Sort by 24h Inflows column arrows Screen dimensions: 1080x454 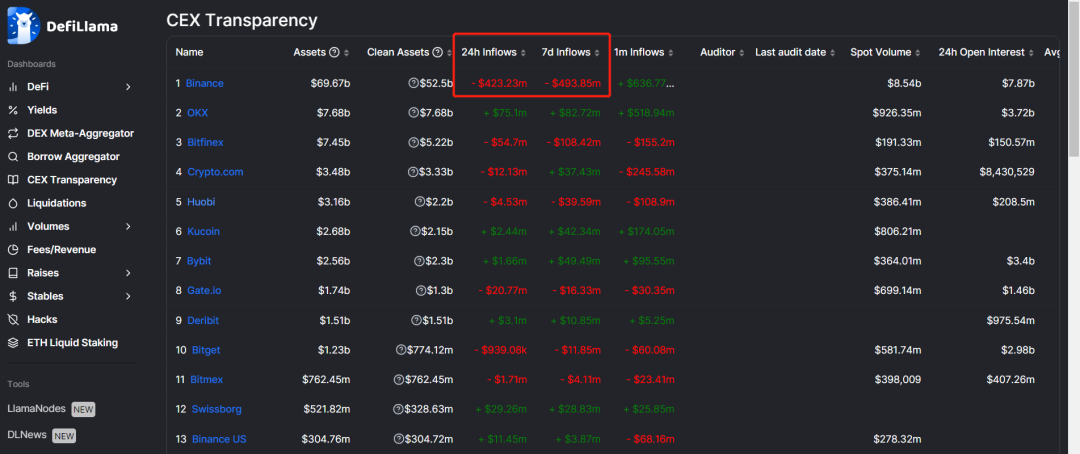(x=523, y=53)
